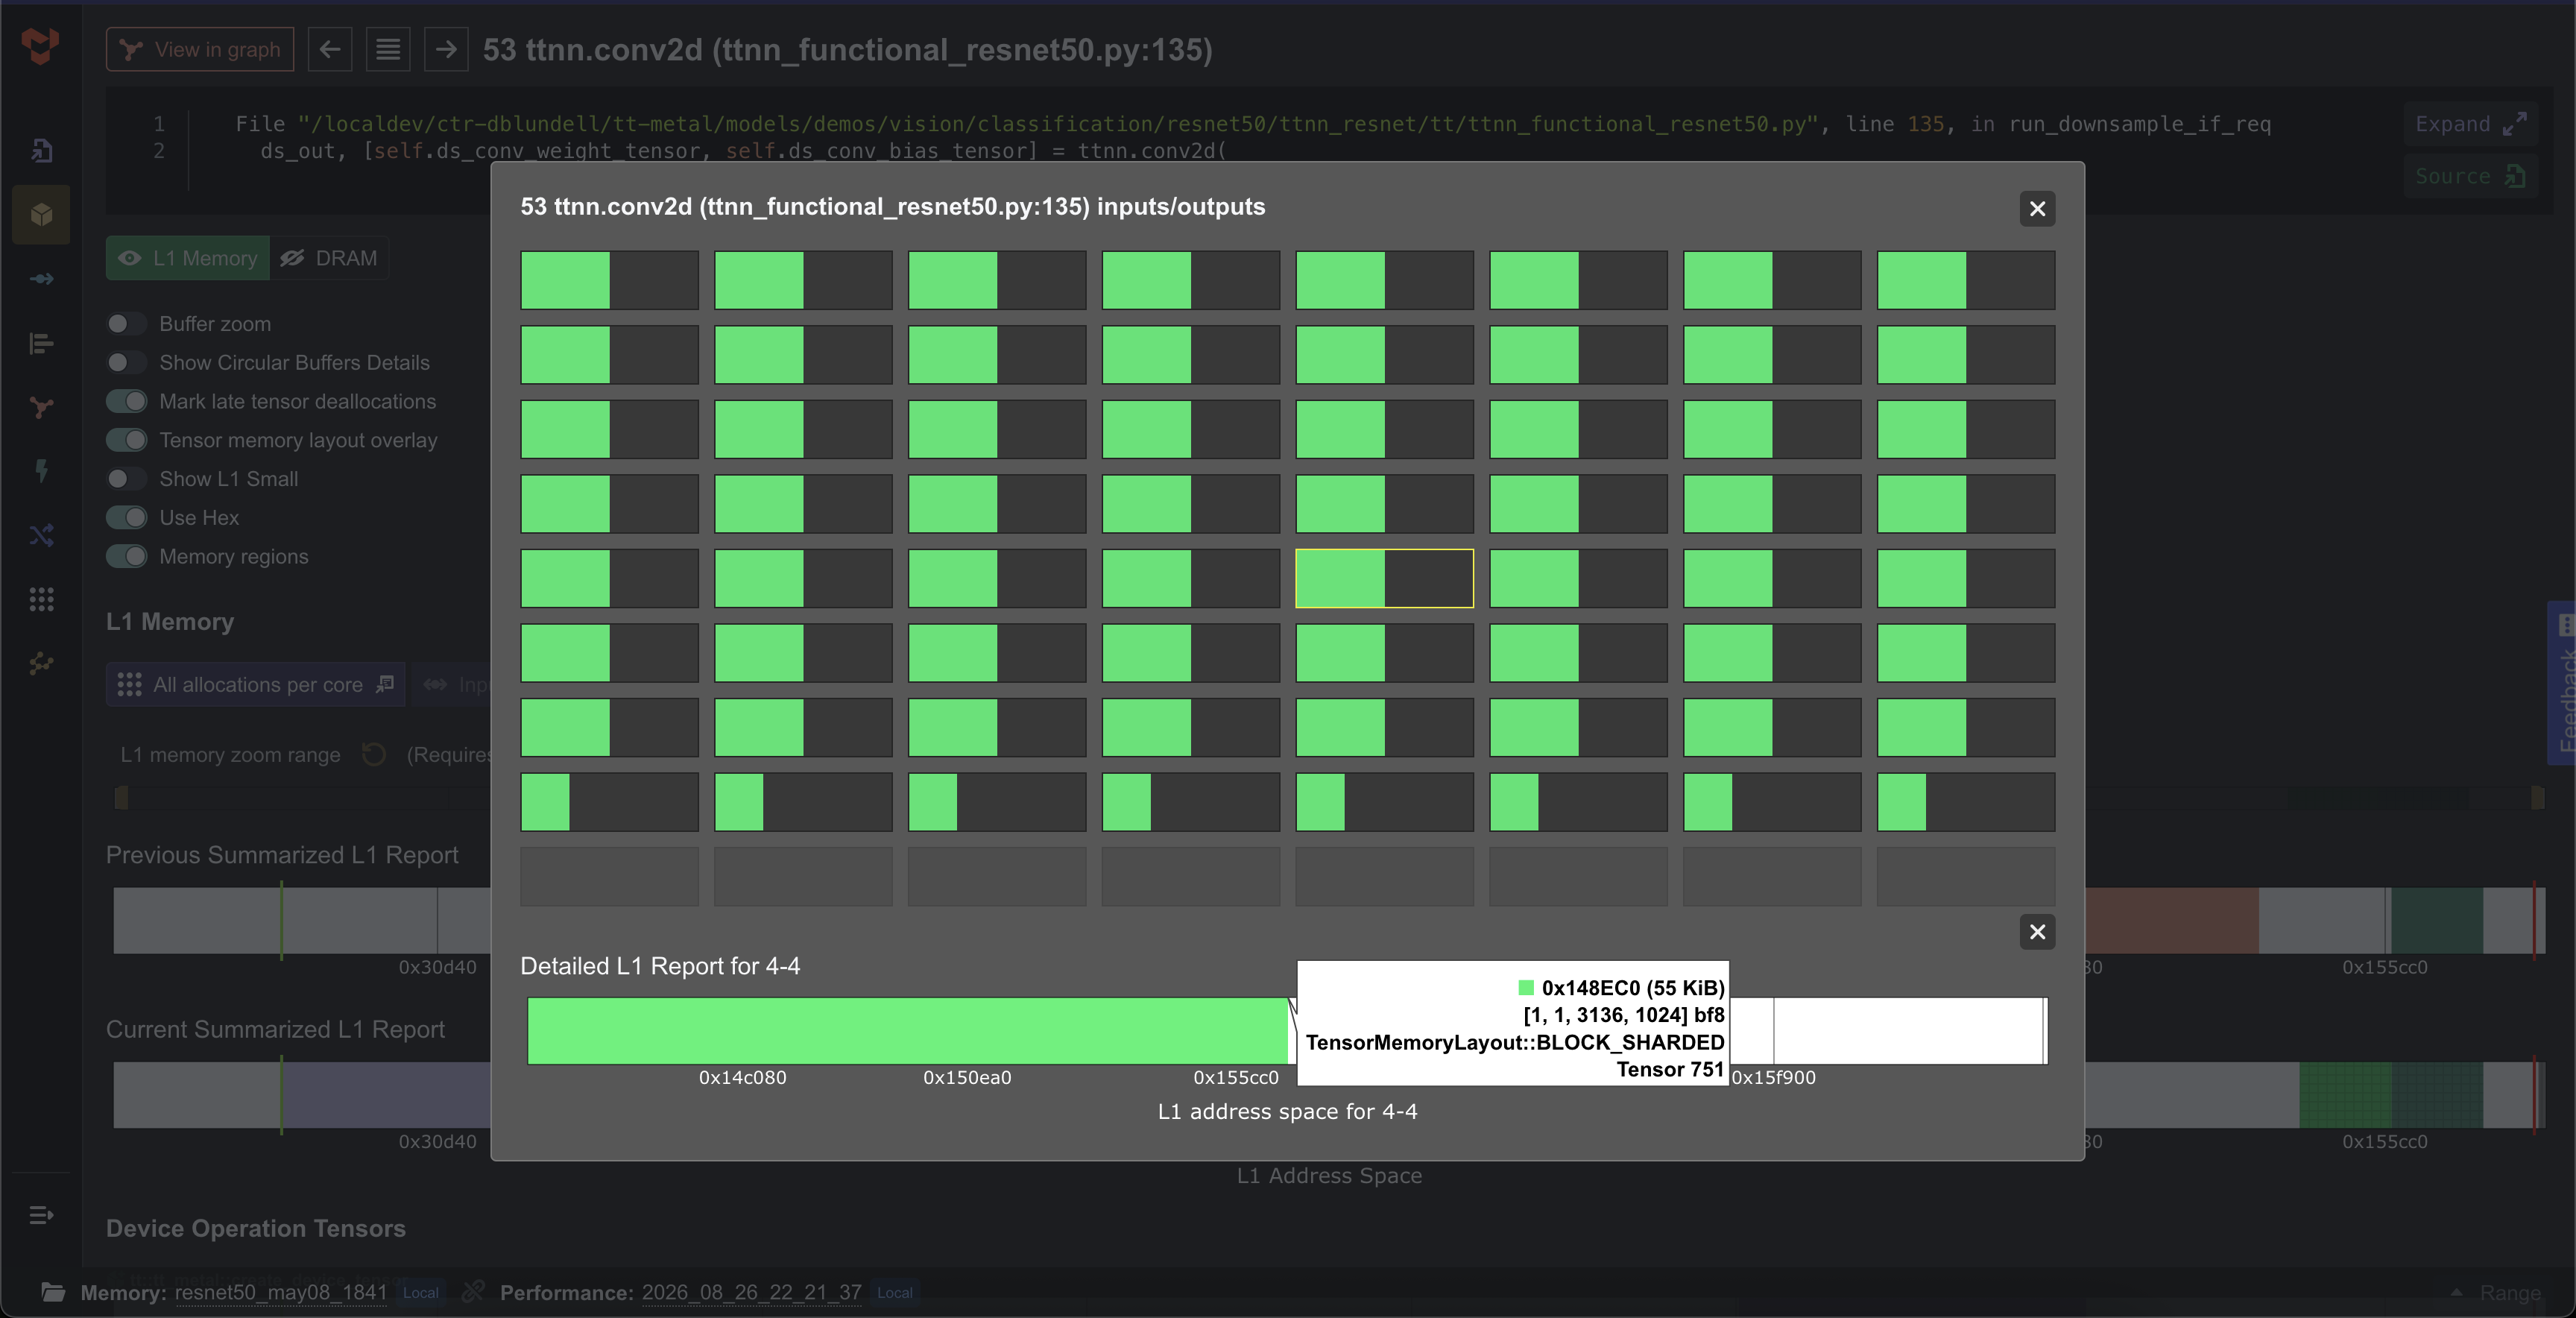Expand the bottom-left collapse menu icon
Viewport: 2576px width, 1318px height.
(41, 1215)
